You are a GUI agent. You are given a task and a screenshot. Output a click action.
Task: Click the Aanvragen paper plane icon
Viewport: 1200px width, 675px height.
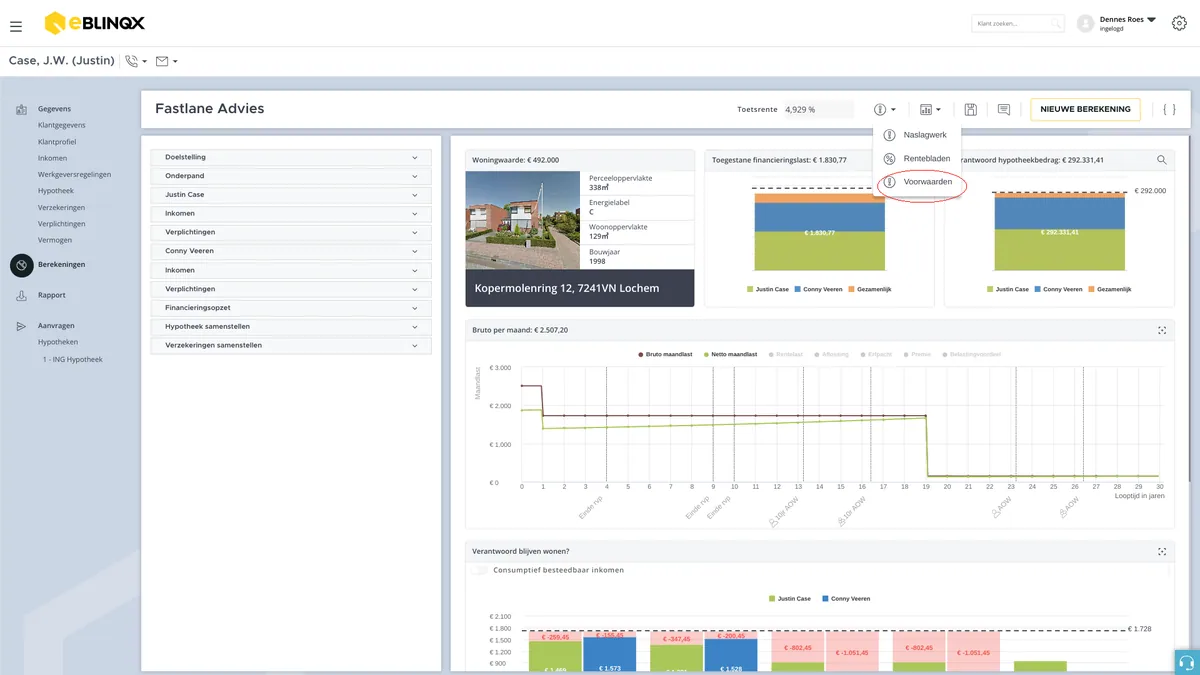pyautogui.click(x=21, y=326)
